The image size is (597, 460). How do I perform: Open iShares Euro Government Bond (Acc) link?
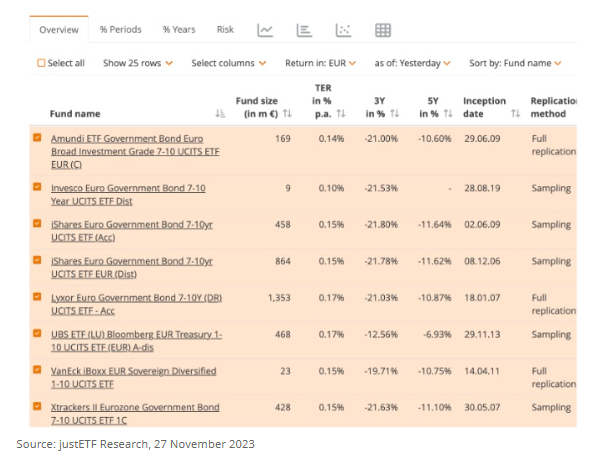coord(132,231)
